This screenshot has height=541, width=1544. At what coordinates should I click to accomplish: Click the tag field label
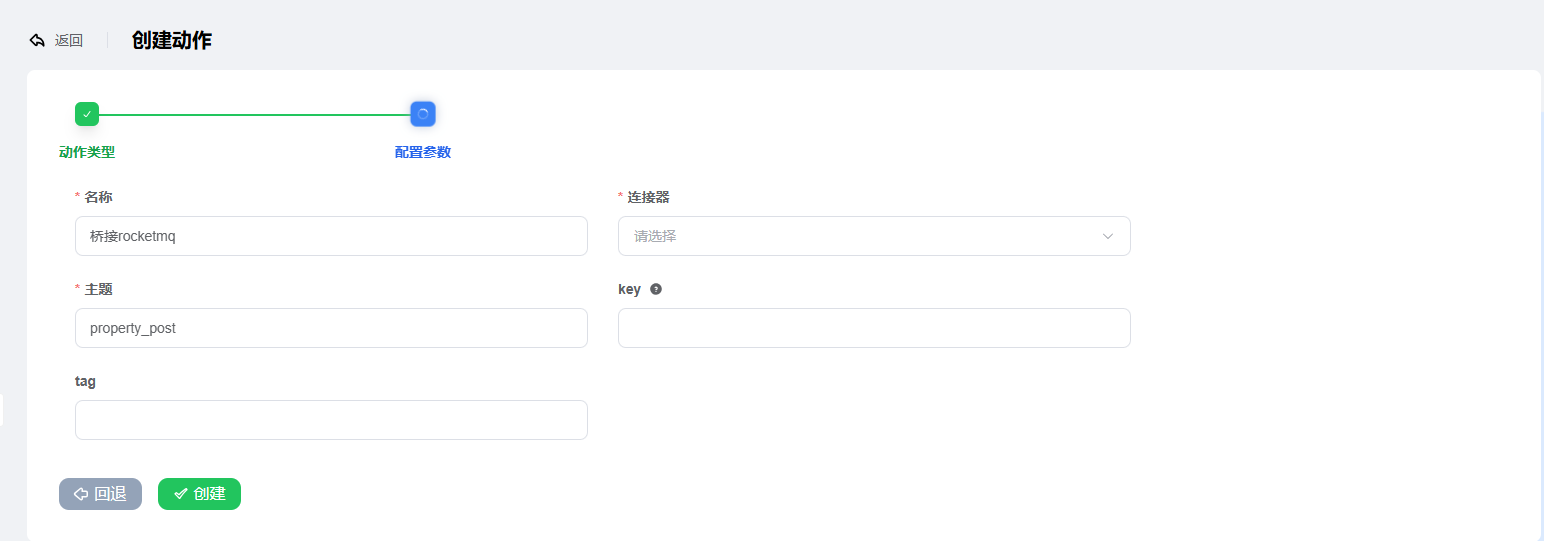click(85, 381)
